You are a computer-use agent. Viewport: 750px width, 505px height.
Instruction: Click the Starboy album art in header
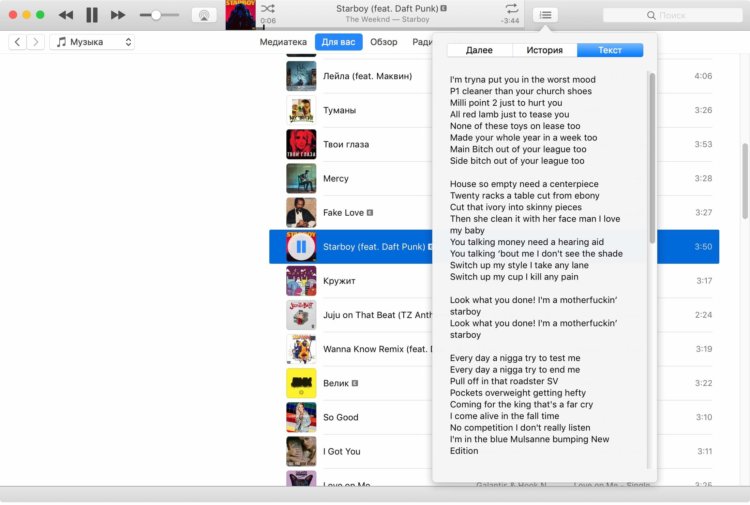tap(240, 15)
